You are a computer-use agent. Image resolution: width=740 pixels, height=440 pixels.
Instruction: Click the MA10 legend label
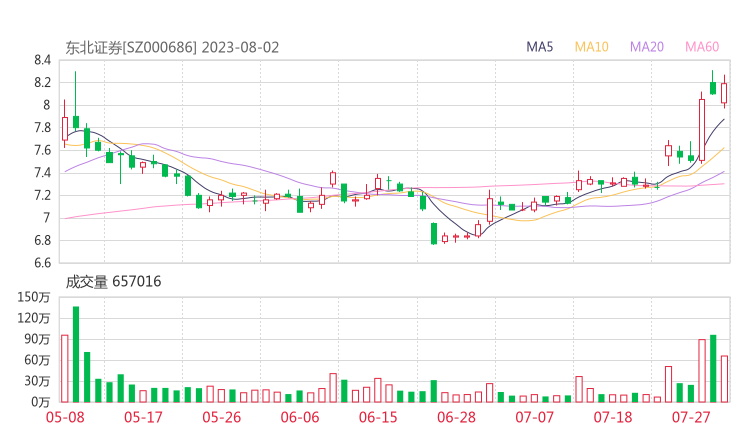coord(591,47)
